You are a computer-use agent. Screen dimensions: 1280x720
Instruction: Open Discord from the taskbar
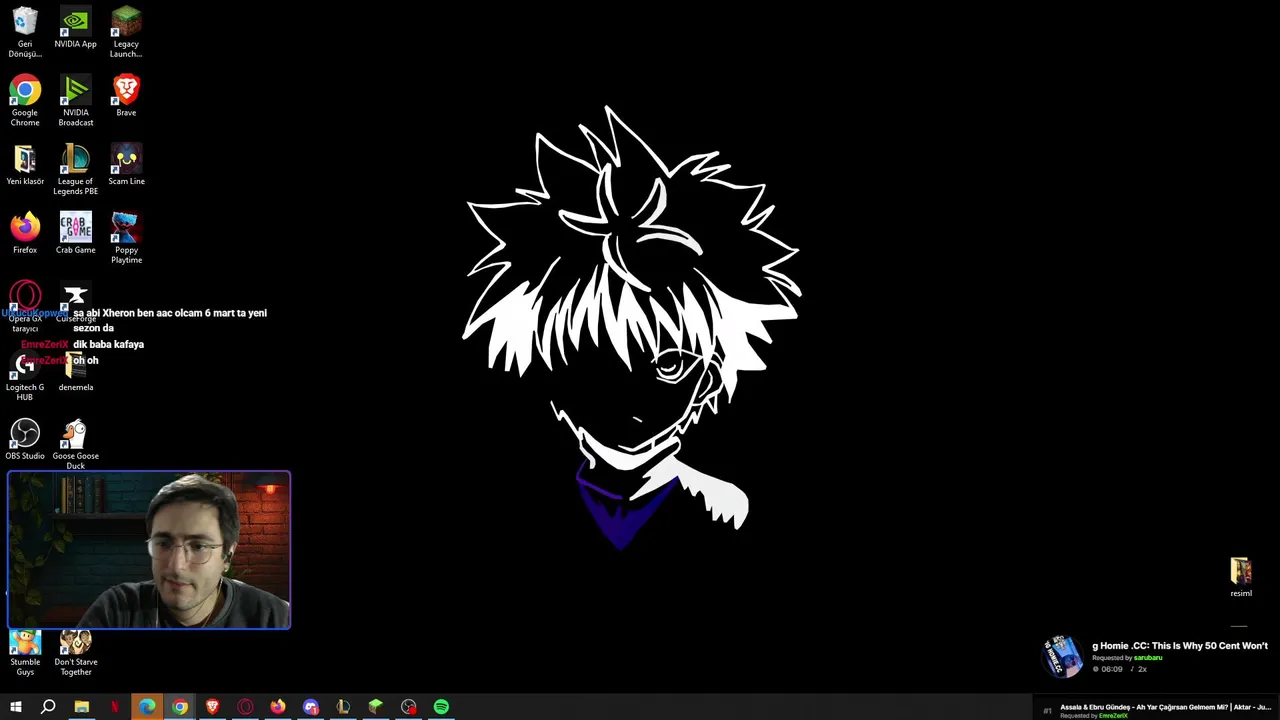point(311,707)
